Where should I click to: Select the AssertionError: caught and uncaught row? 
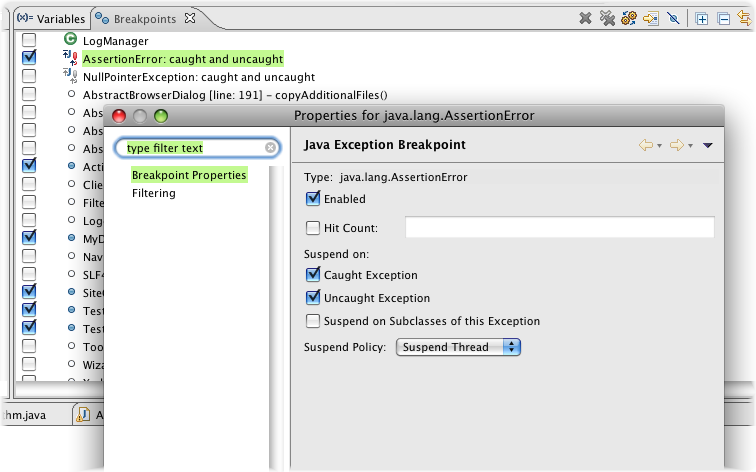183,59
